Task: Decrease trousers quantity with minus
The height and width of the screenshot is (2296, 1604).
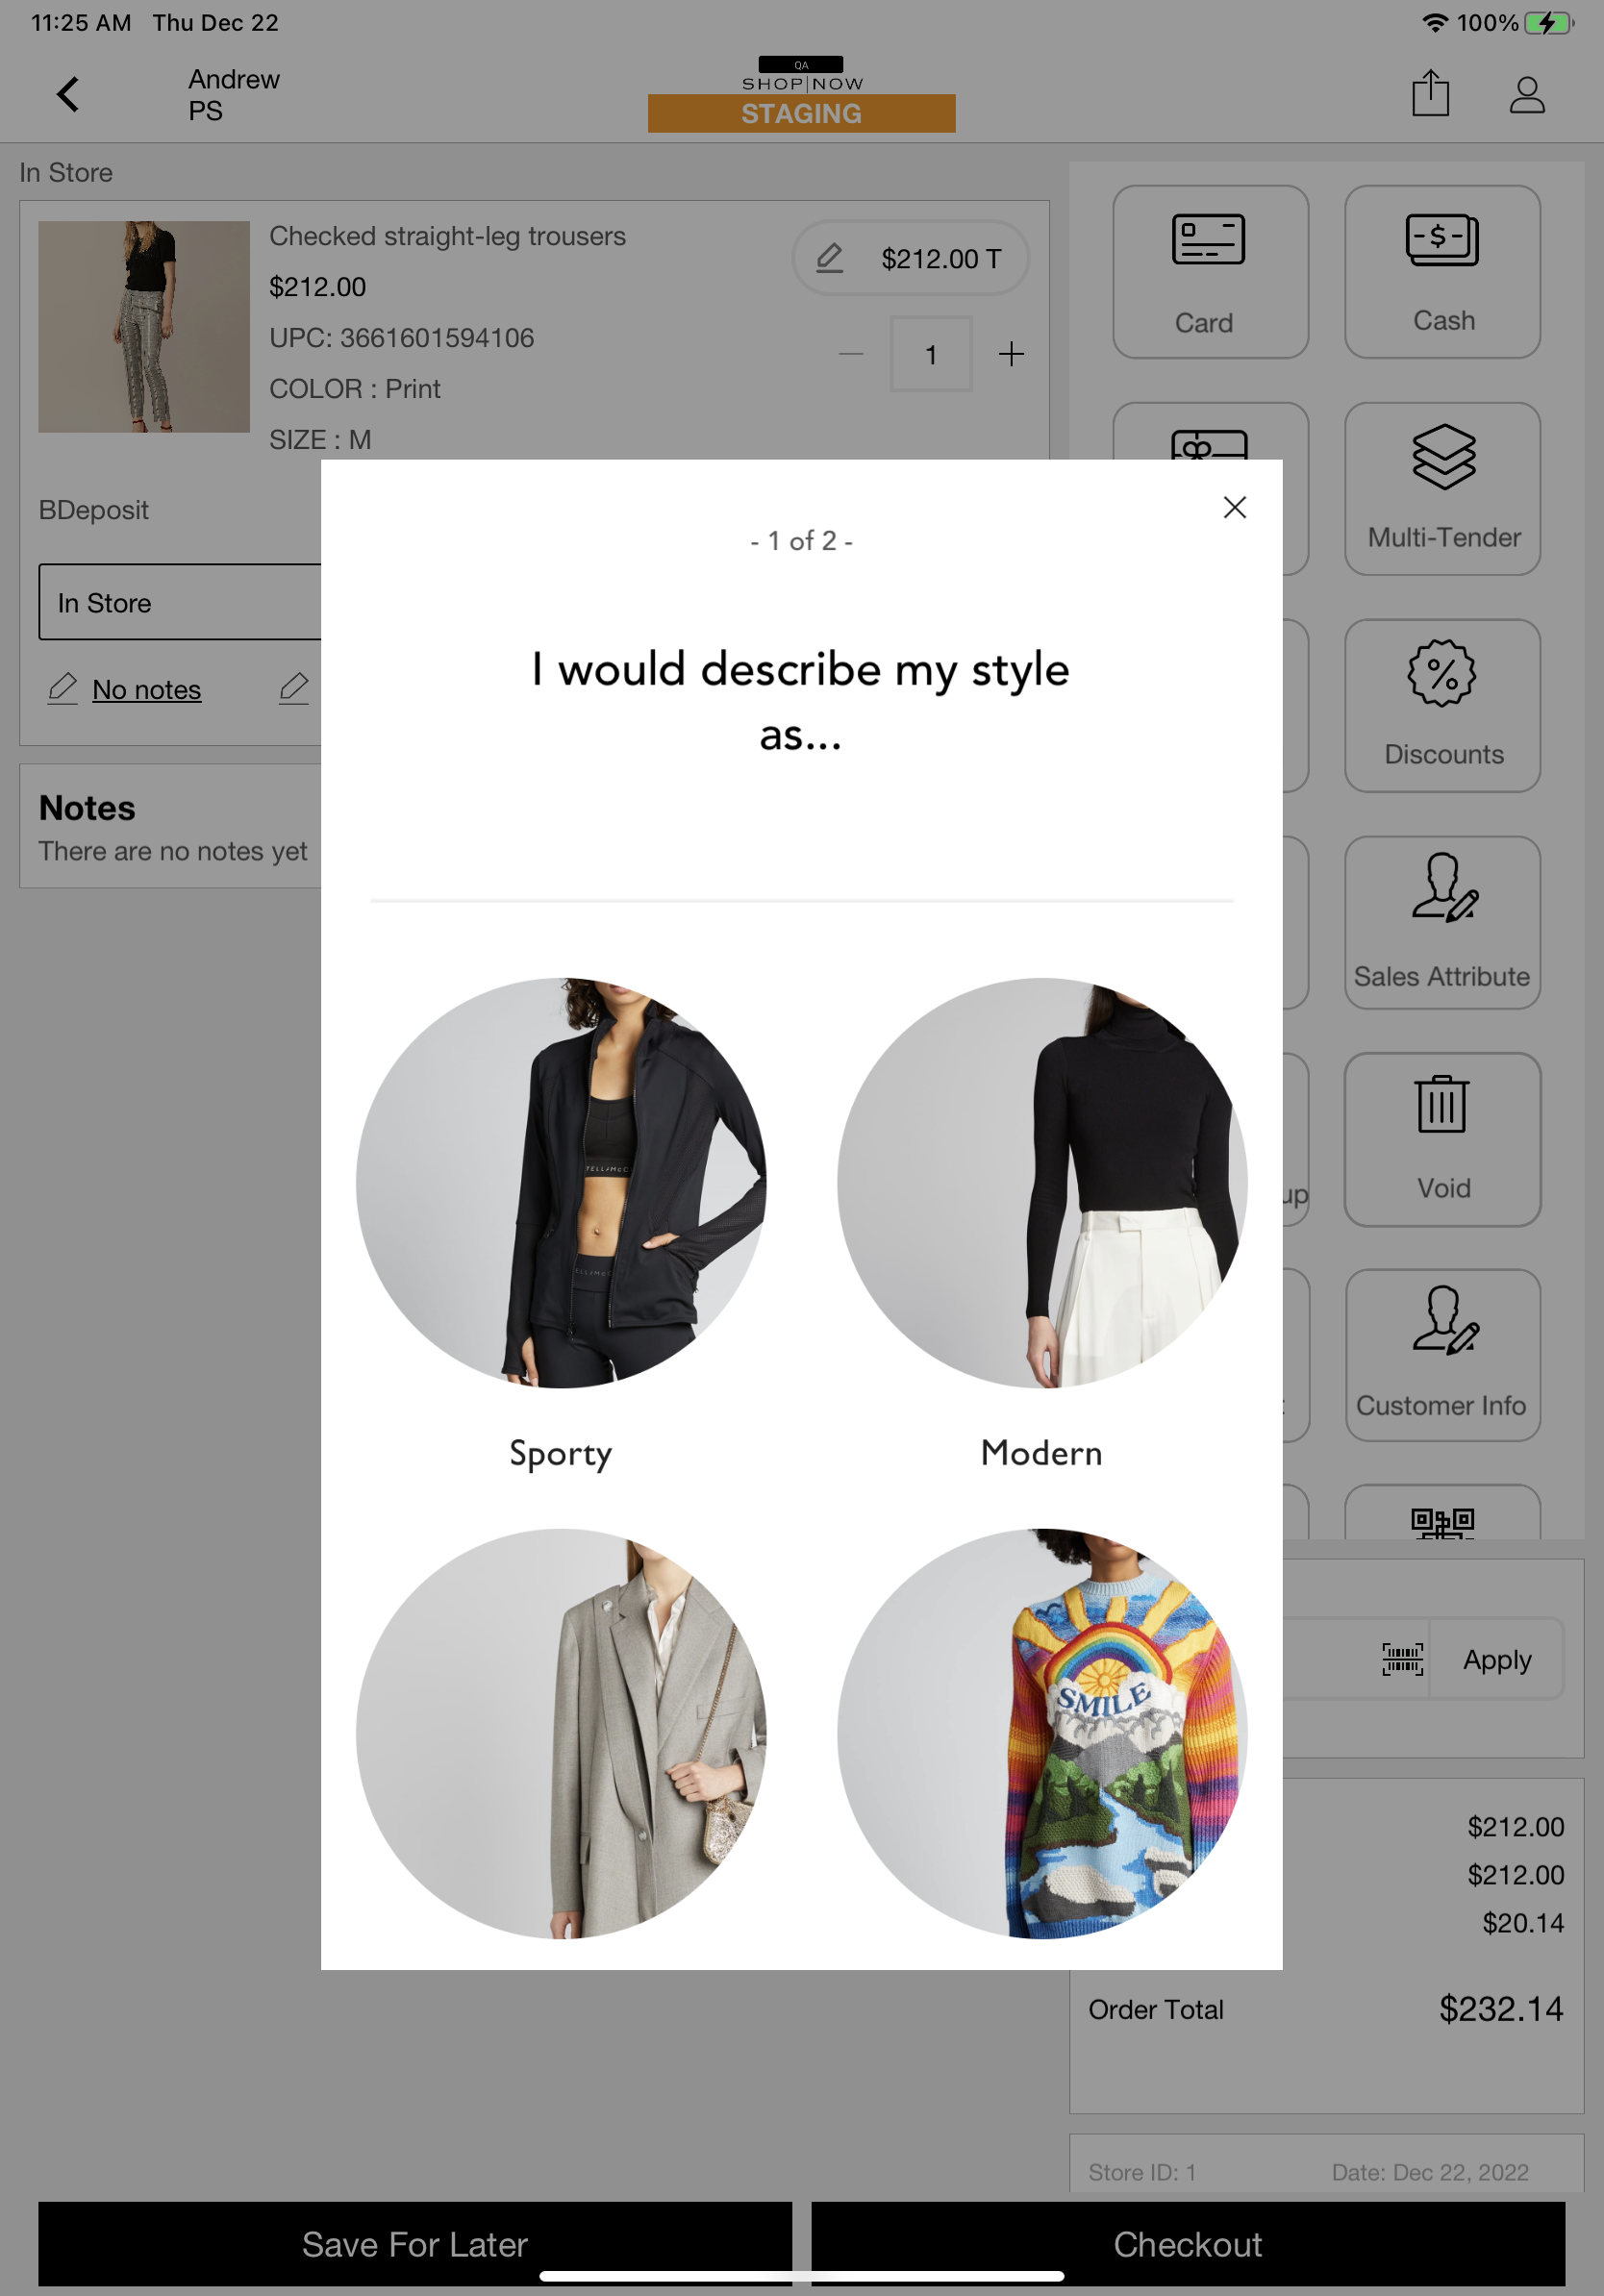Action: pos(850,354)
